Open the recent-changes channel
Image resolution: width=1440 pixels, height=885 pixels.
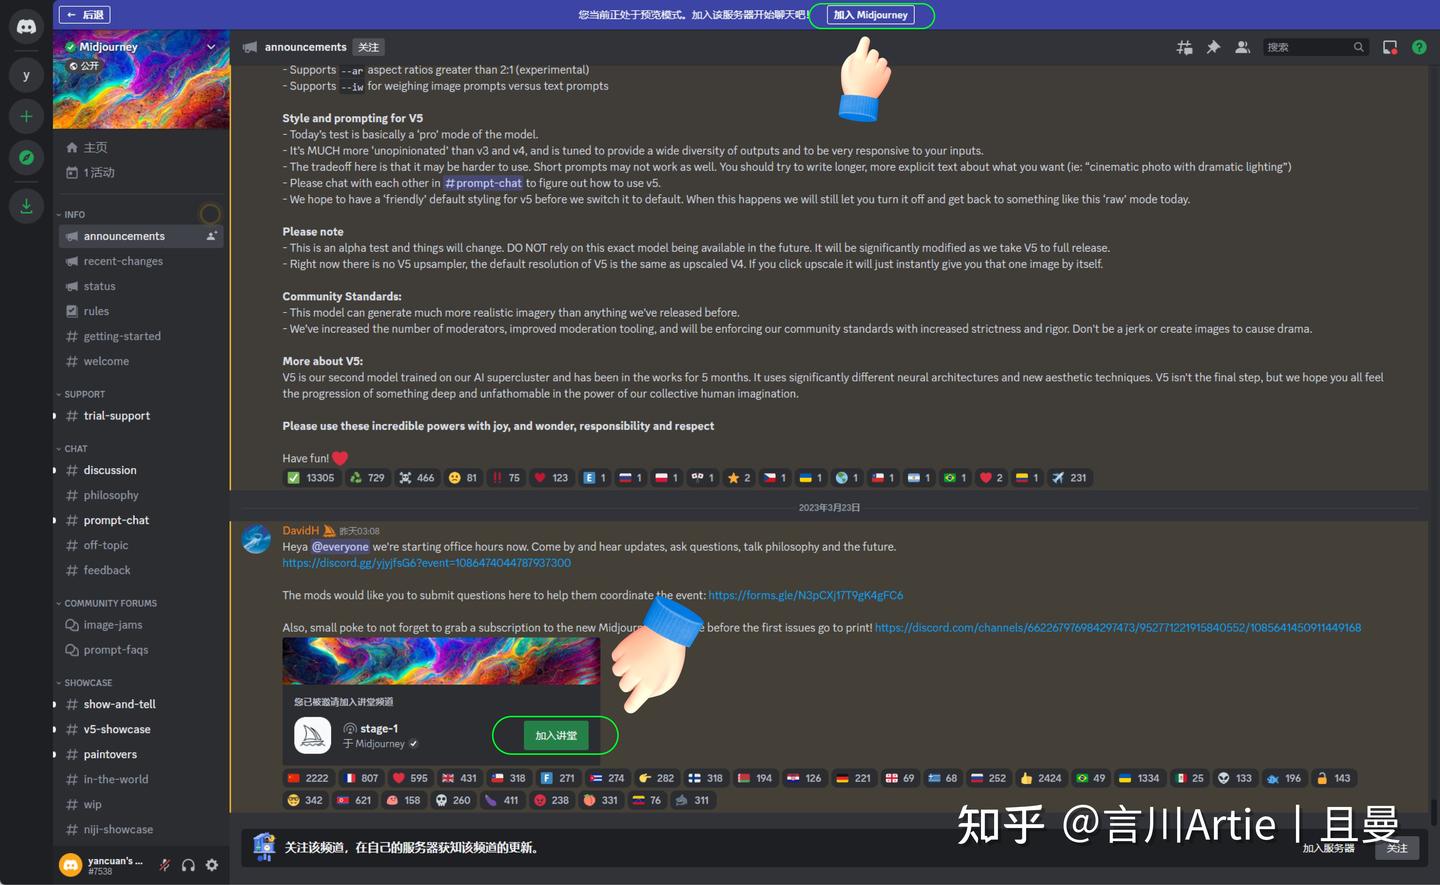tap(140, 261)
